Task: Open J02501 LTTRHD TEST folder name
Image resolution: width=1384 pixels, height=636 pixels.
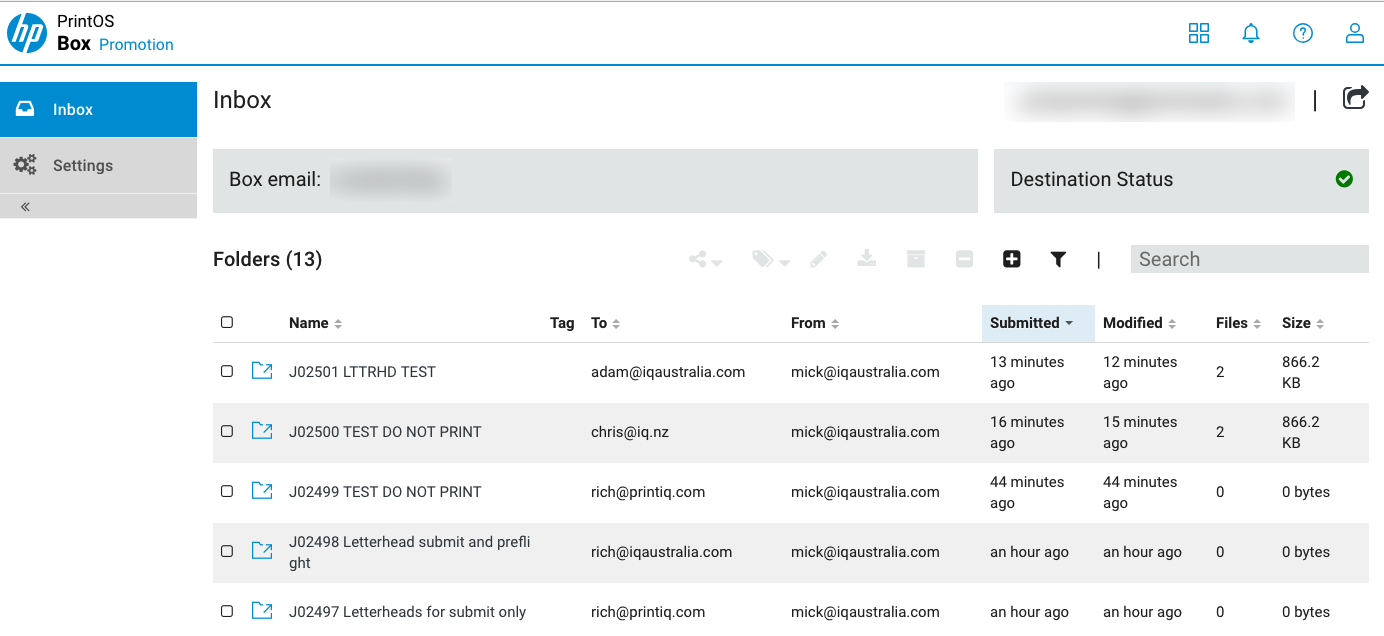Action: [x=362, y=371]
